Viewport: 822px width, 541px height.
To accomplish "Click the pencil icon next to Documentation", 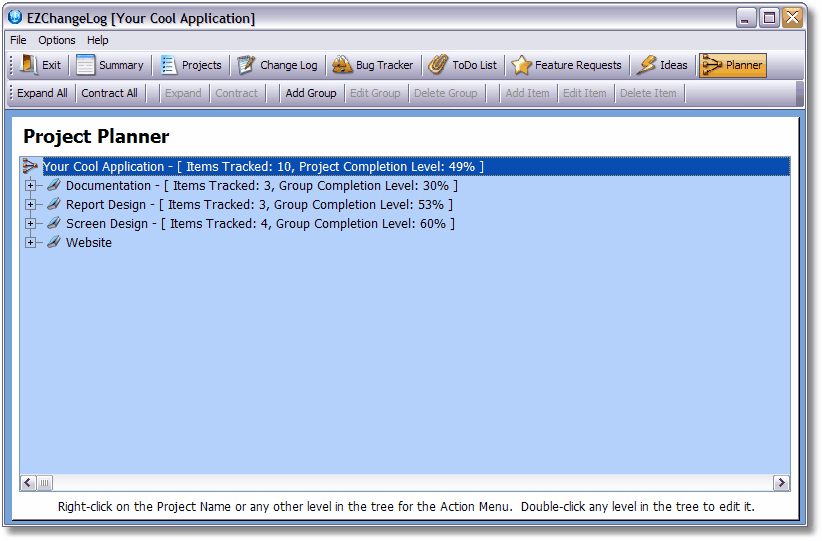I will point(53,185).
